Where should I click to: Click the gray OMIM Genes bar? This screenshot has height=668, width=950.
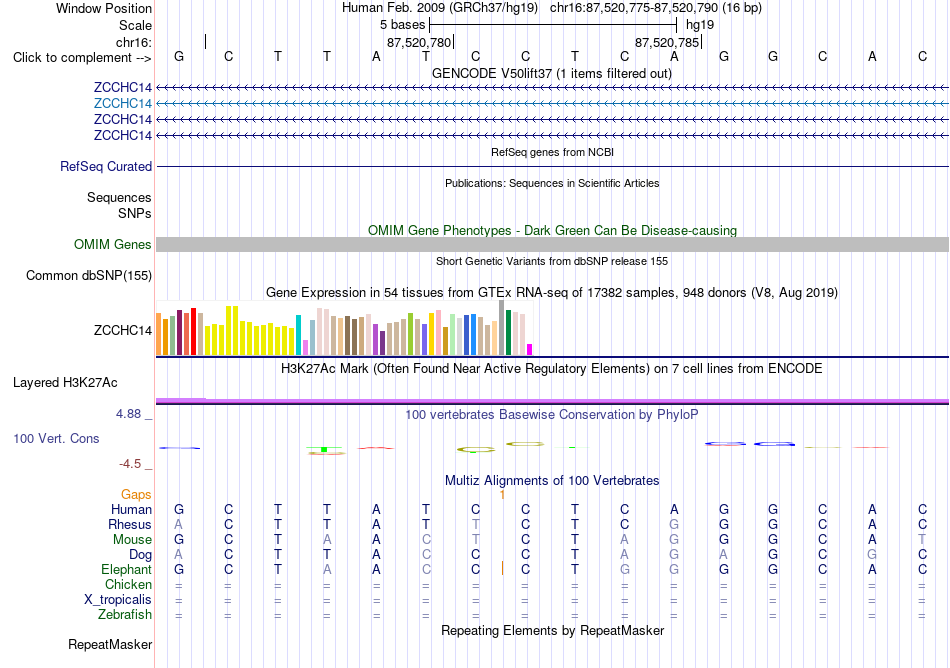552,244
